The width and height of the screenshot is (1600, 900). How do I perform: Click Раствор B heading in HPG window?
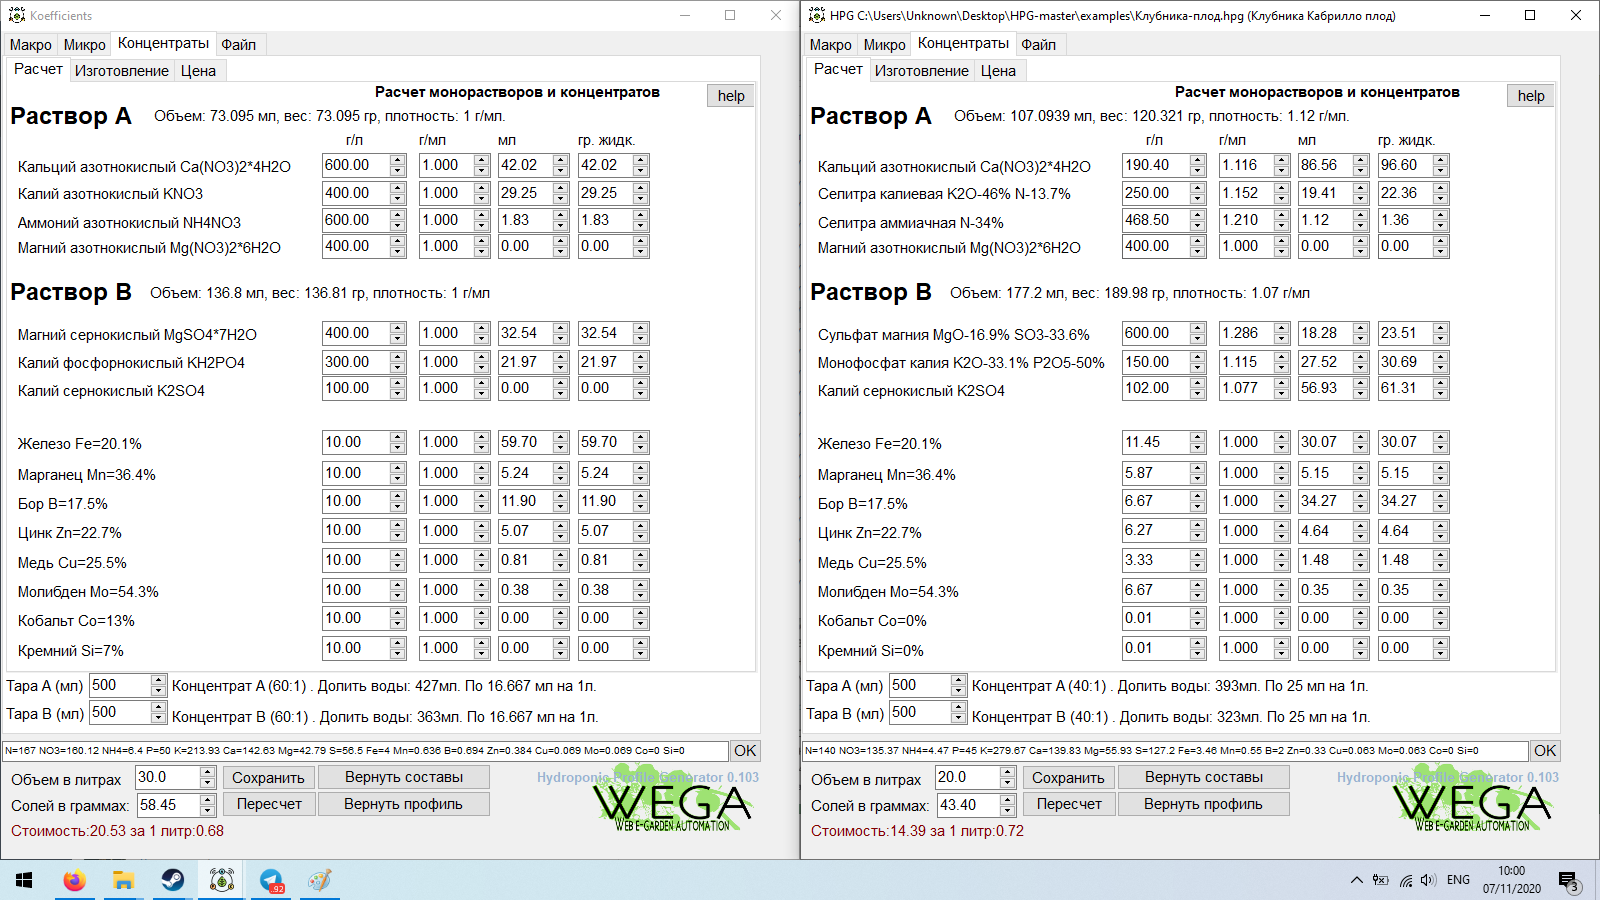coord(870,292)
